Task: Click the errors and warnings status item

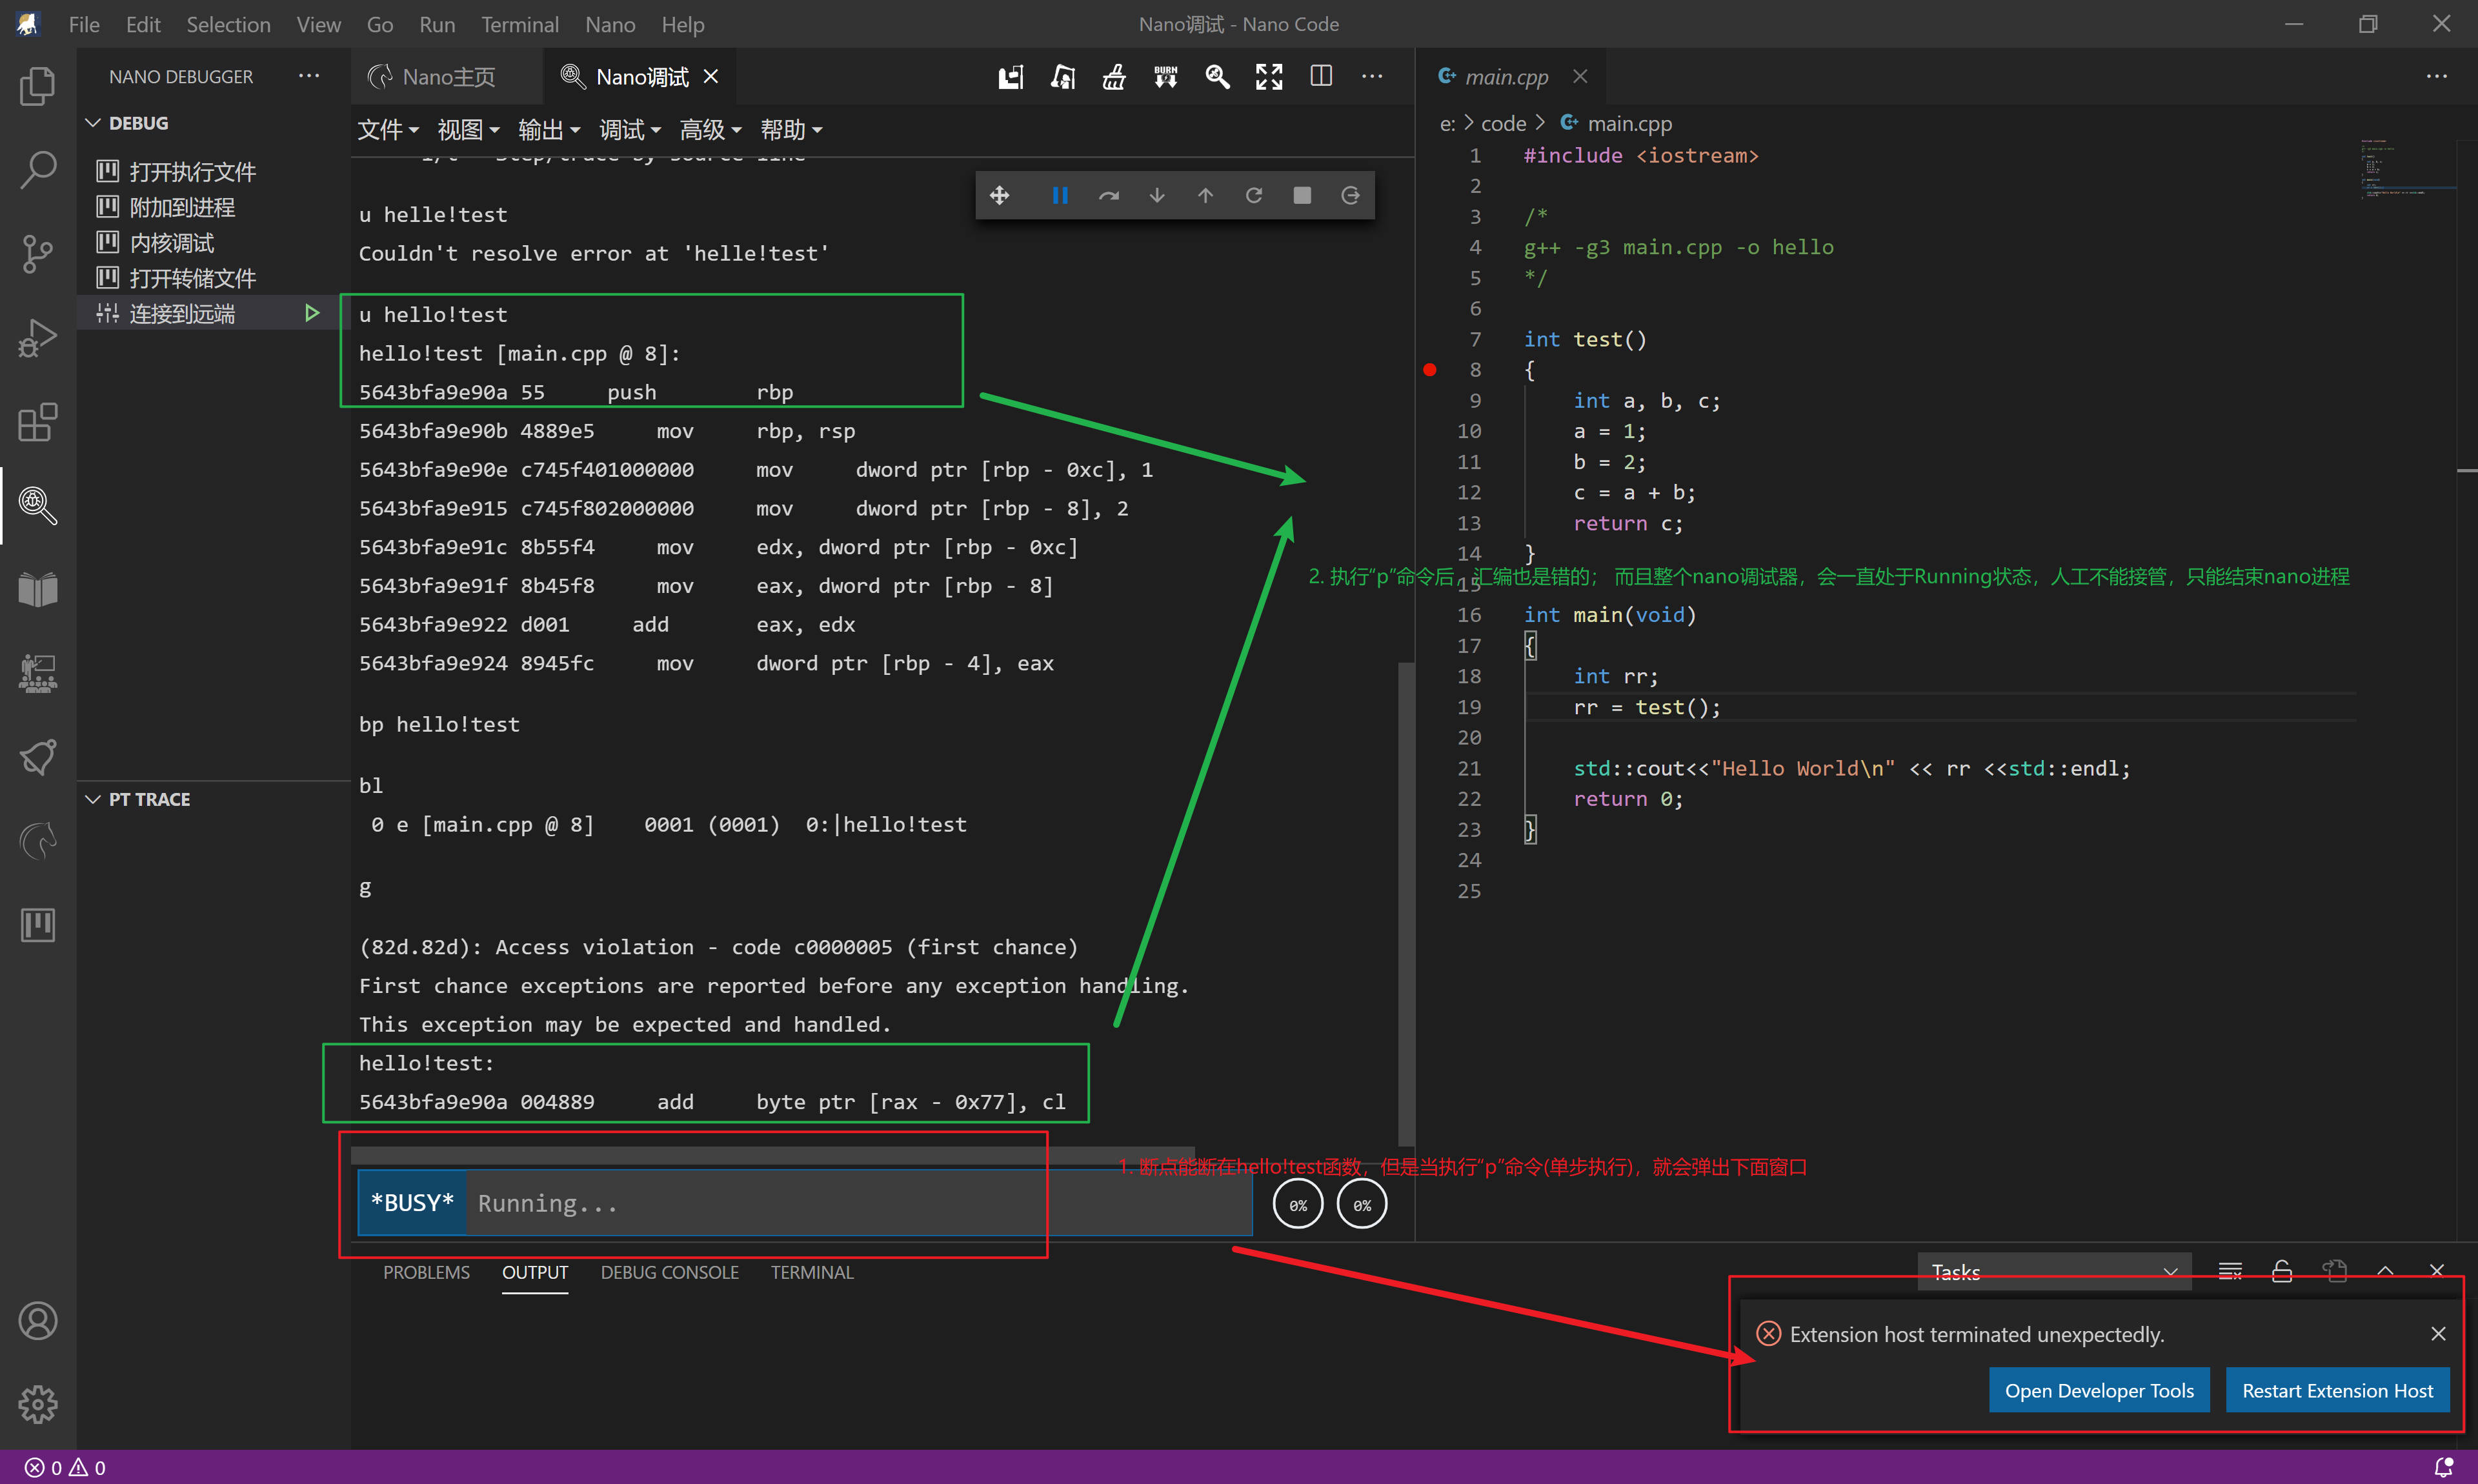Action: pyautogui.click(x=65, y=1467)
